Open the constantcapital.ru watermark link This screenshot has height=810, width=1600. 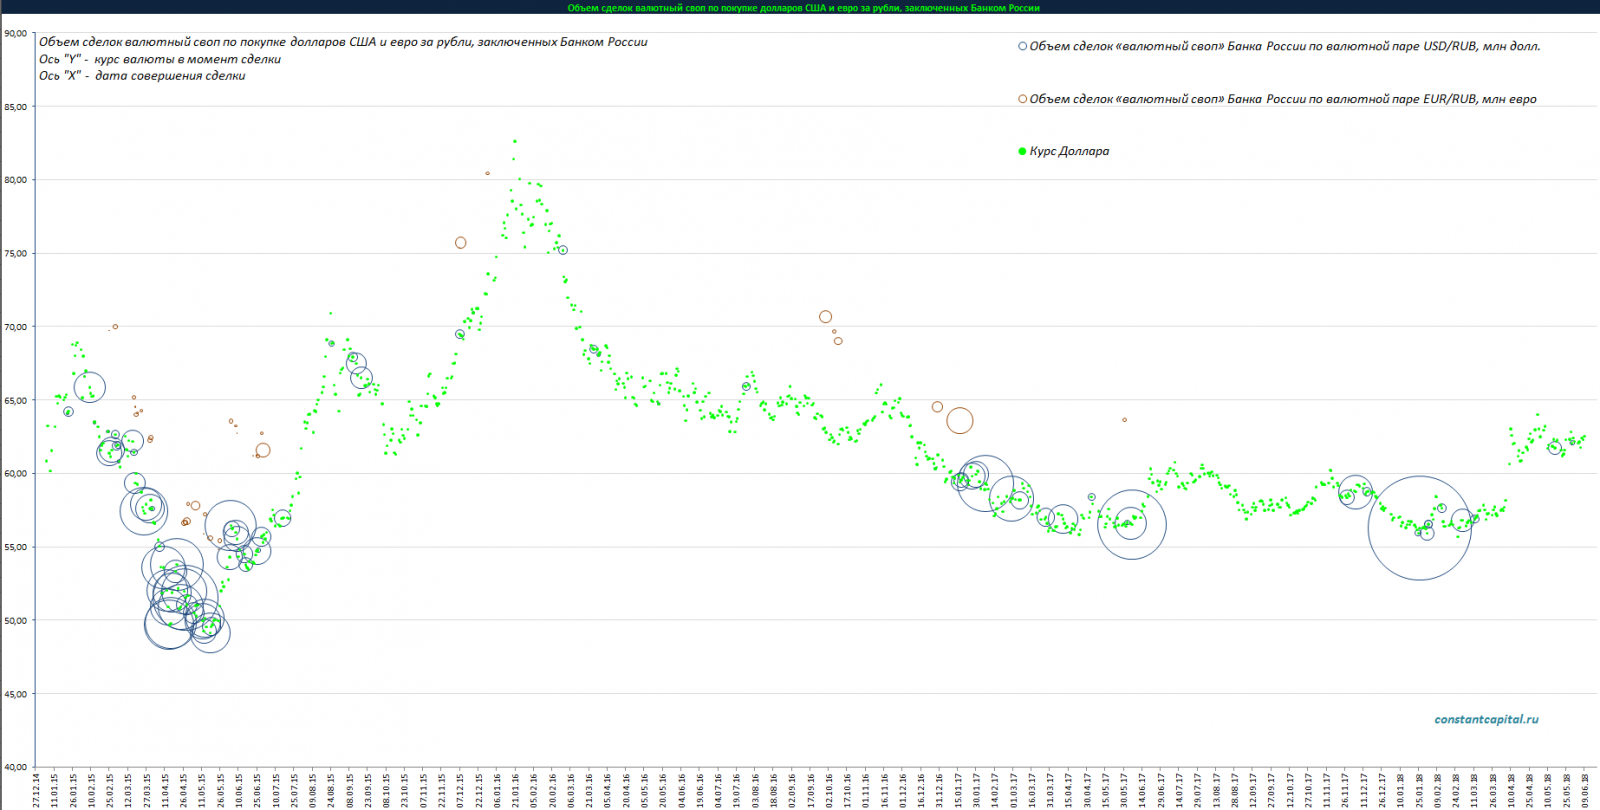(x=1486, y=719)
